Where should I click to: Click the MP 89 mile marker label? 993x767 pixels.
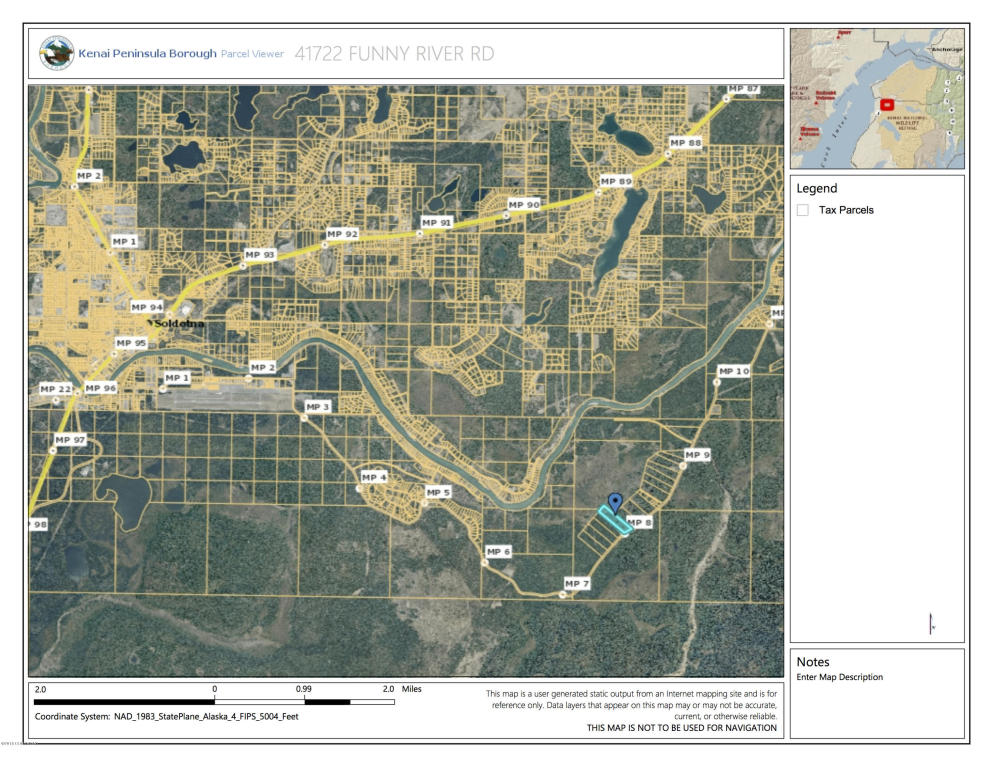point(616,182)
